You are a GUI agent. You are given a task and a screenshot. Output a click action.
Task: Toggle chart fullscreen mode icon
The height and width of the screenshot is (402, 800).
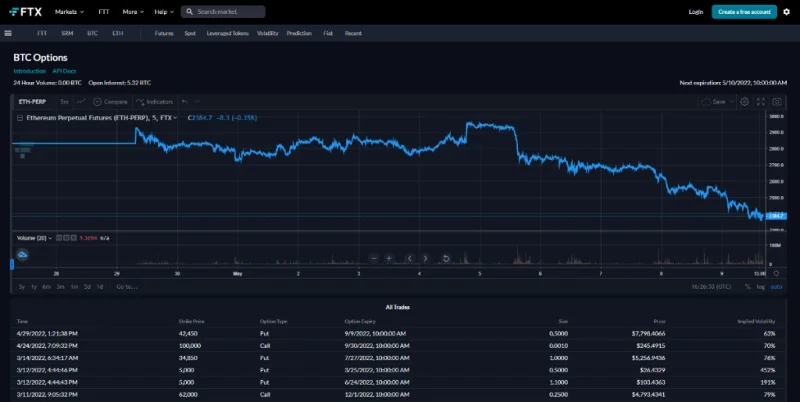point(761,102)
